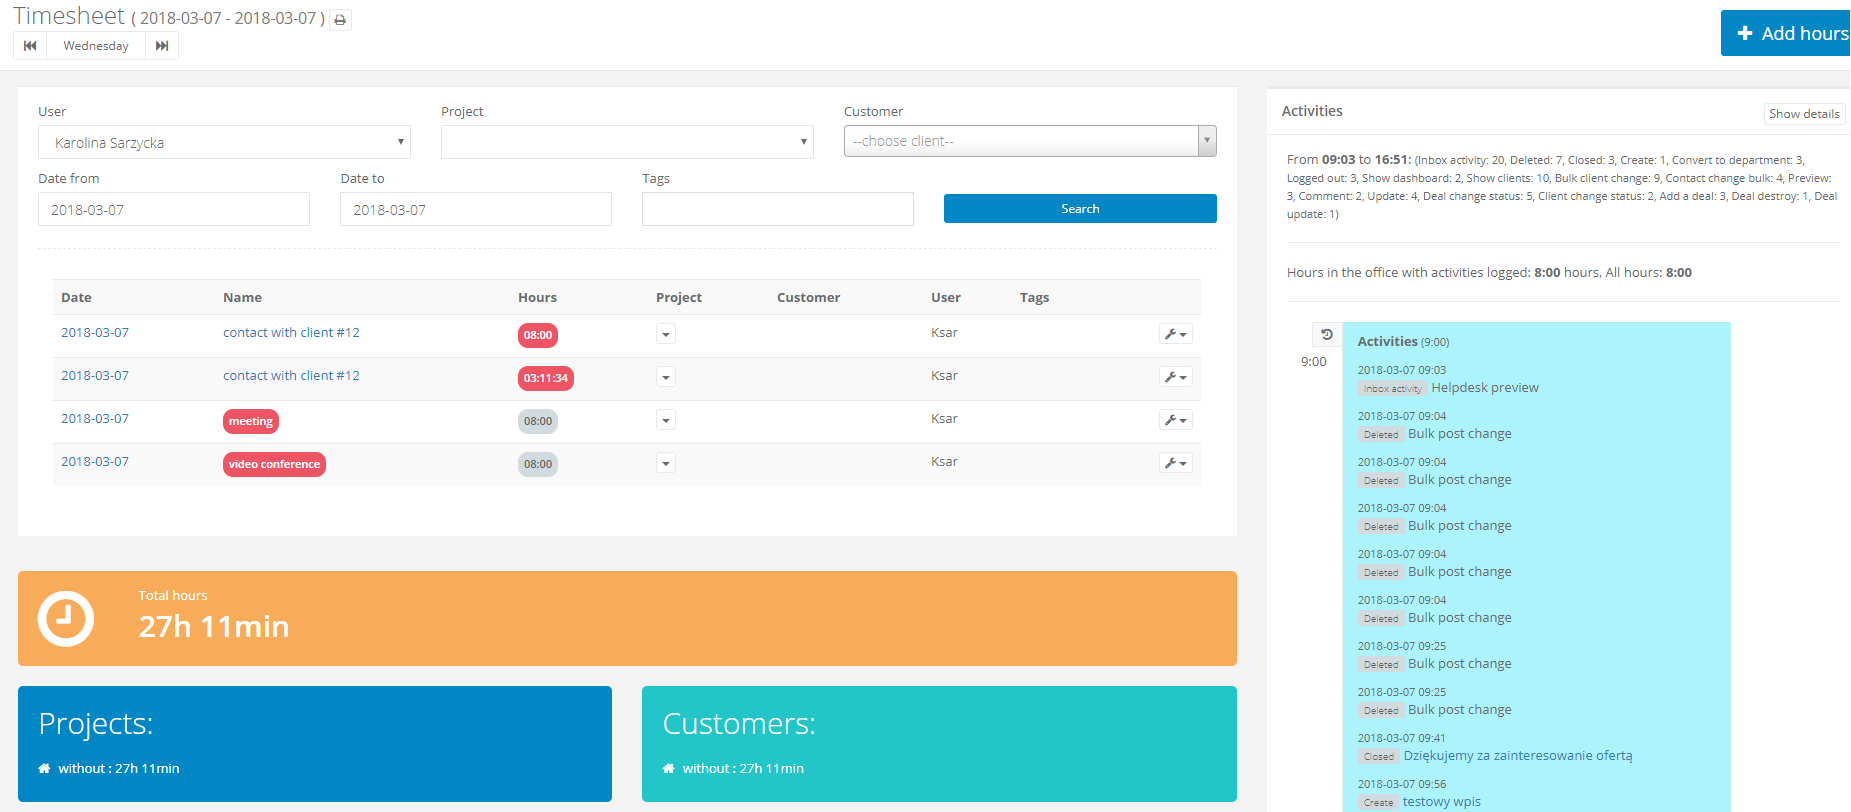
Task: Open wrench menu for video conference row
Action: point(1175,463)
